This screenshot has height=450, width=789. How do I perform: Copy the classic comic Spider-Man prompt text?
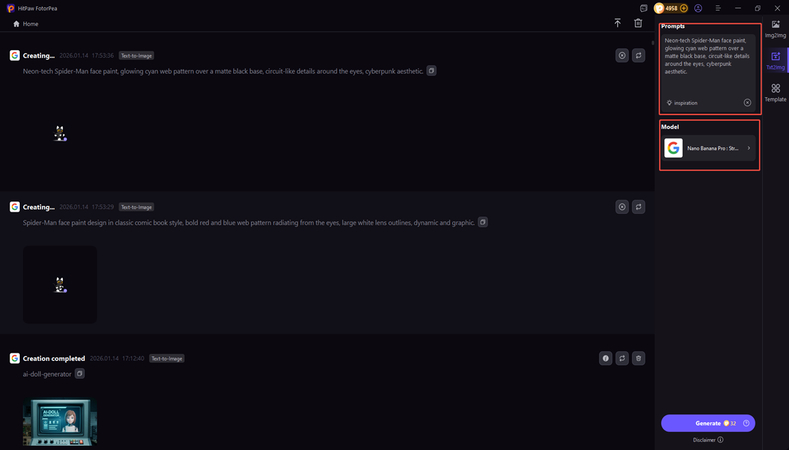pos(482,222)
